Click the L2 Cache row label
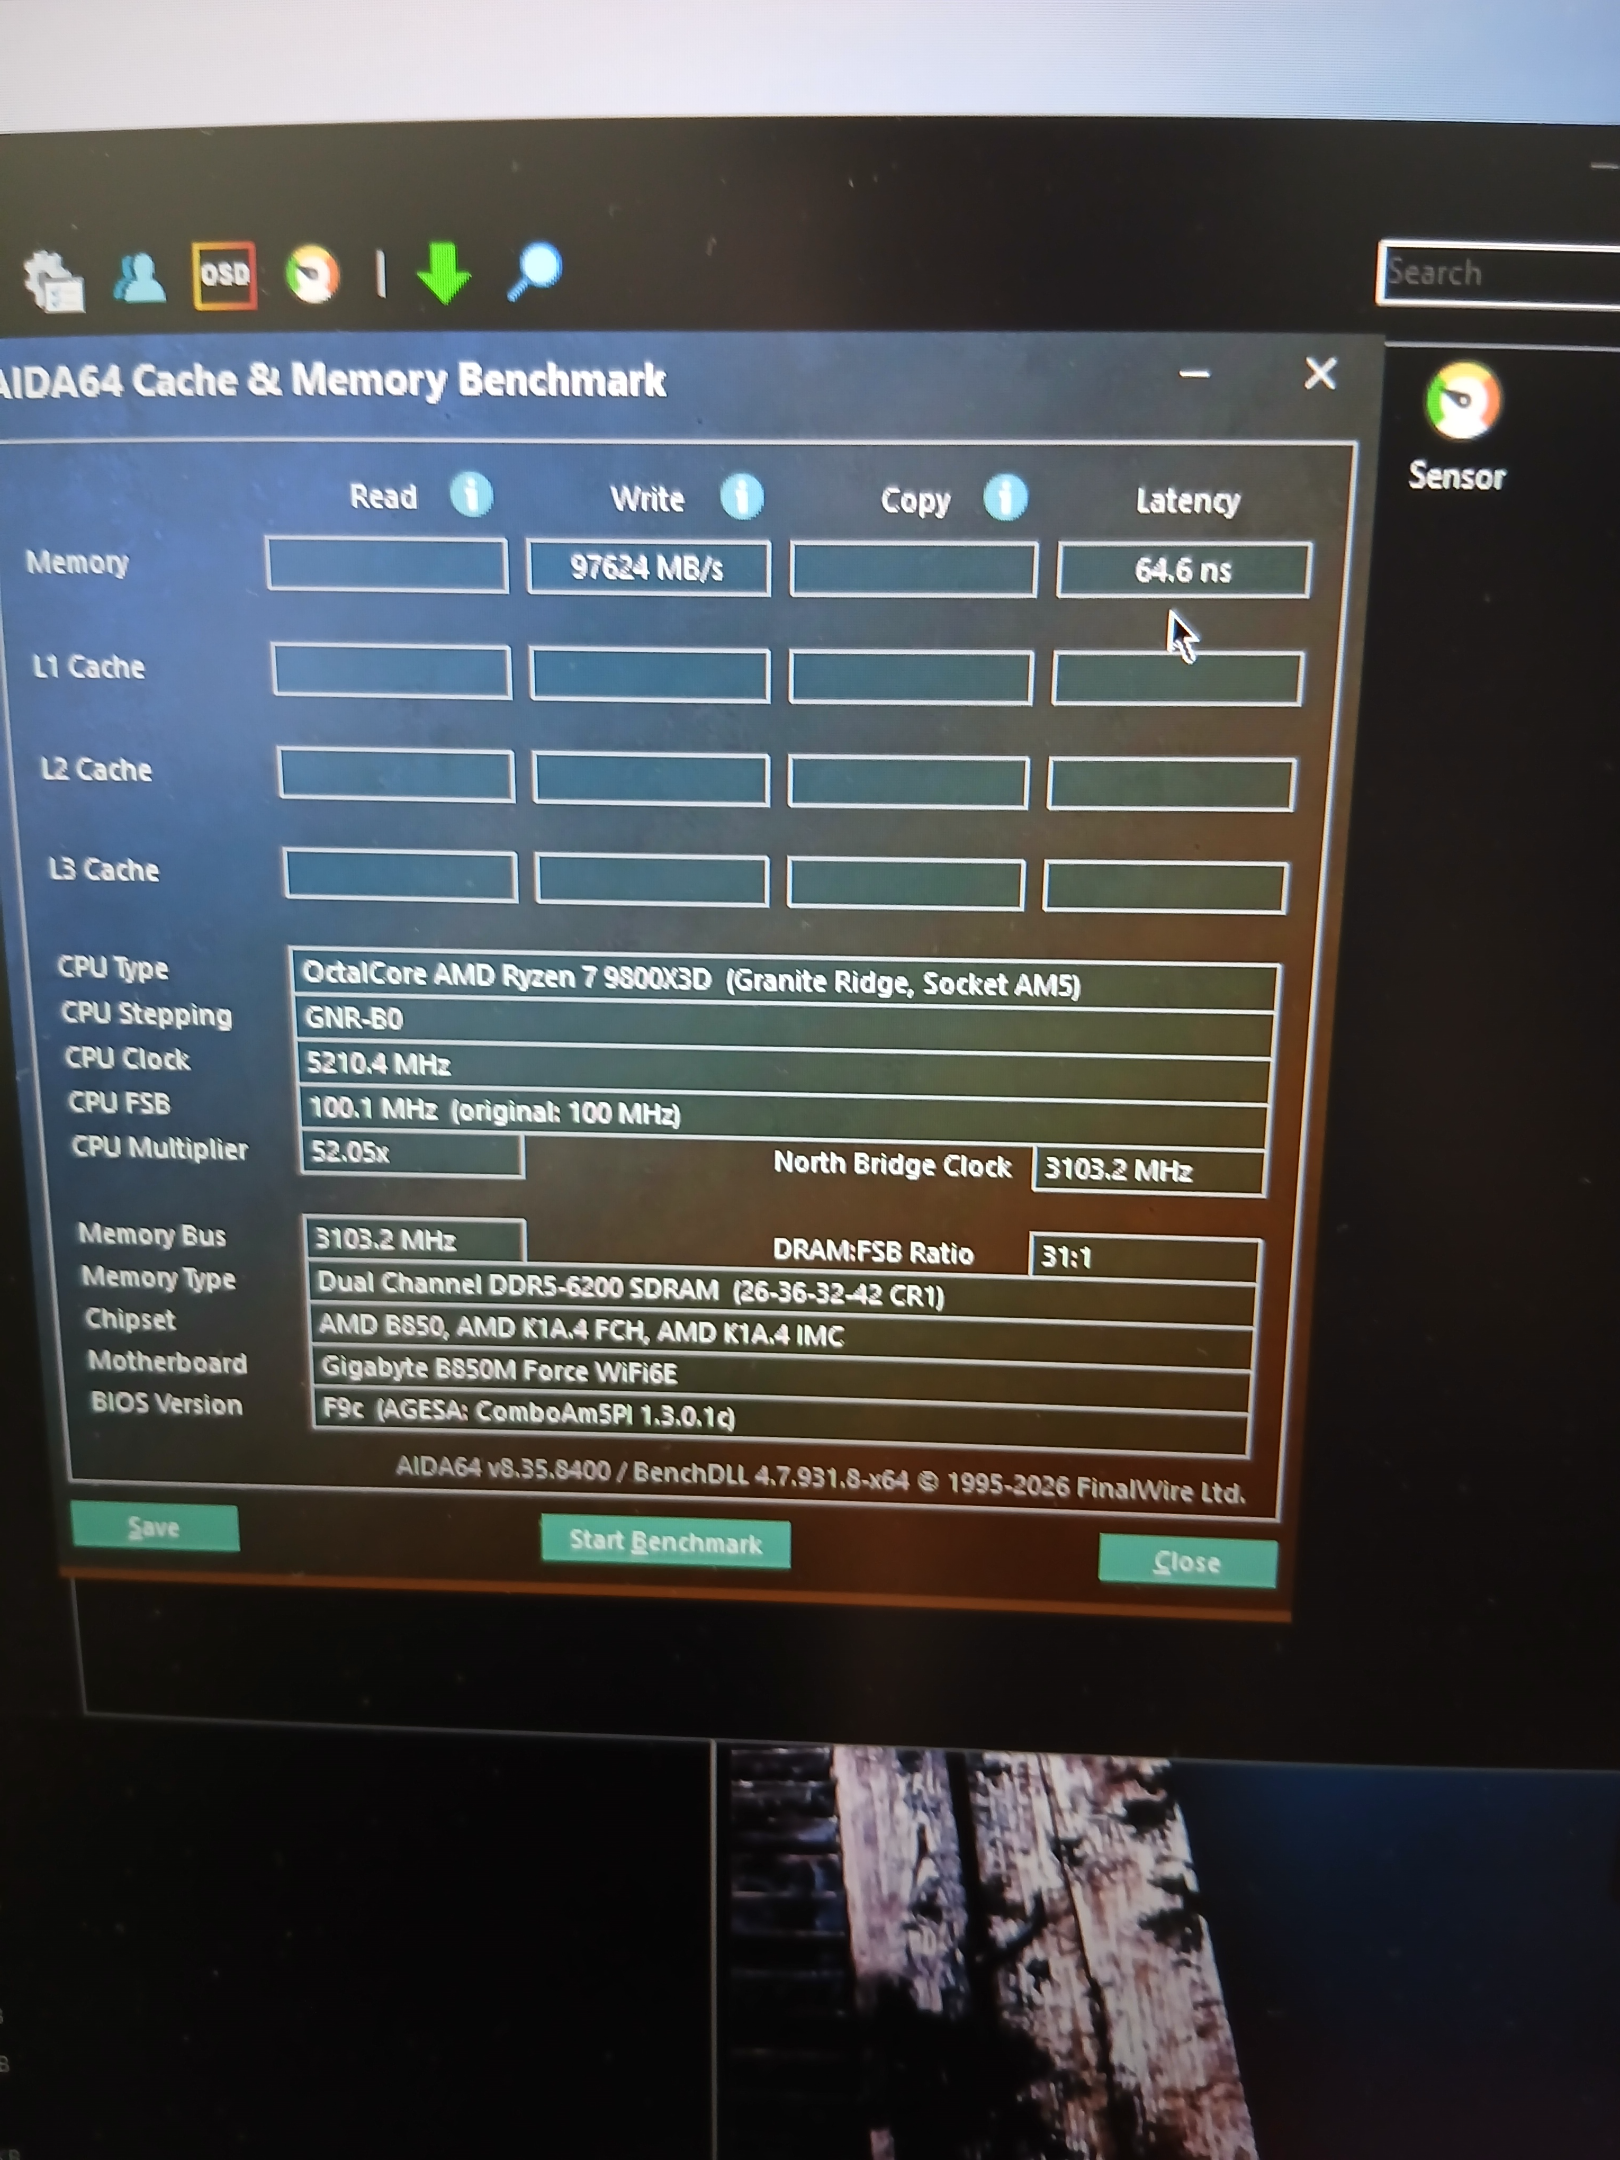 click(x=96, y=769)
